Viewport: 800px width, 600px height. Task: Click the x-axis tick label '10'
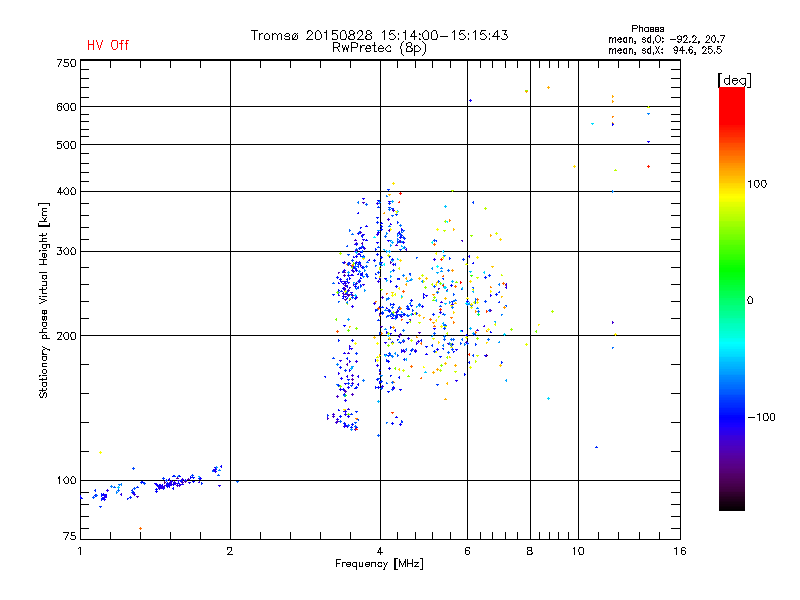click(578, 551)
